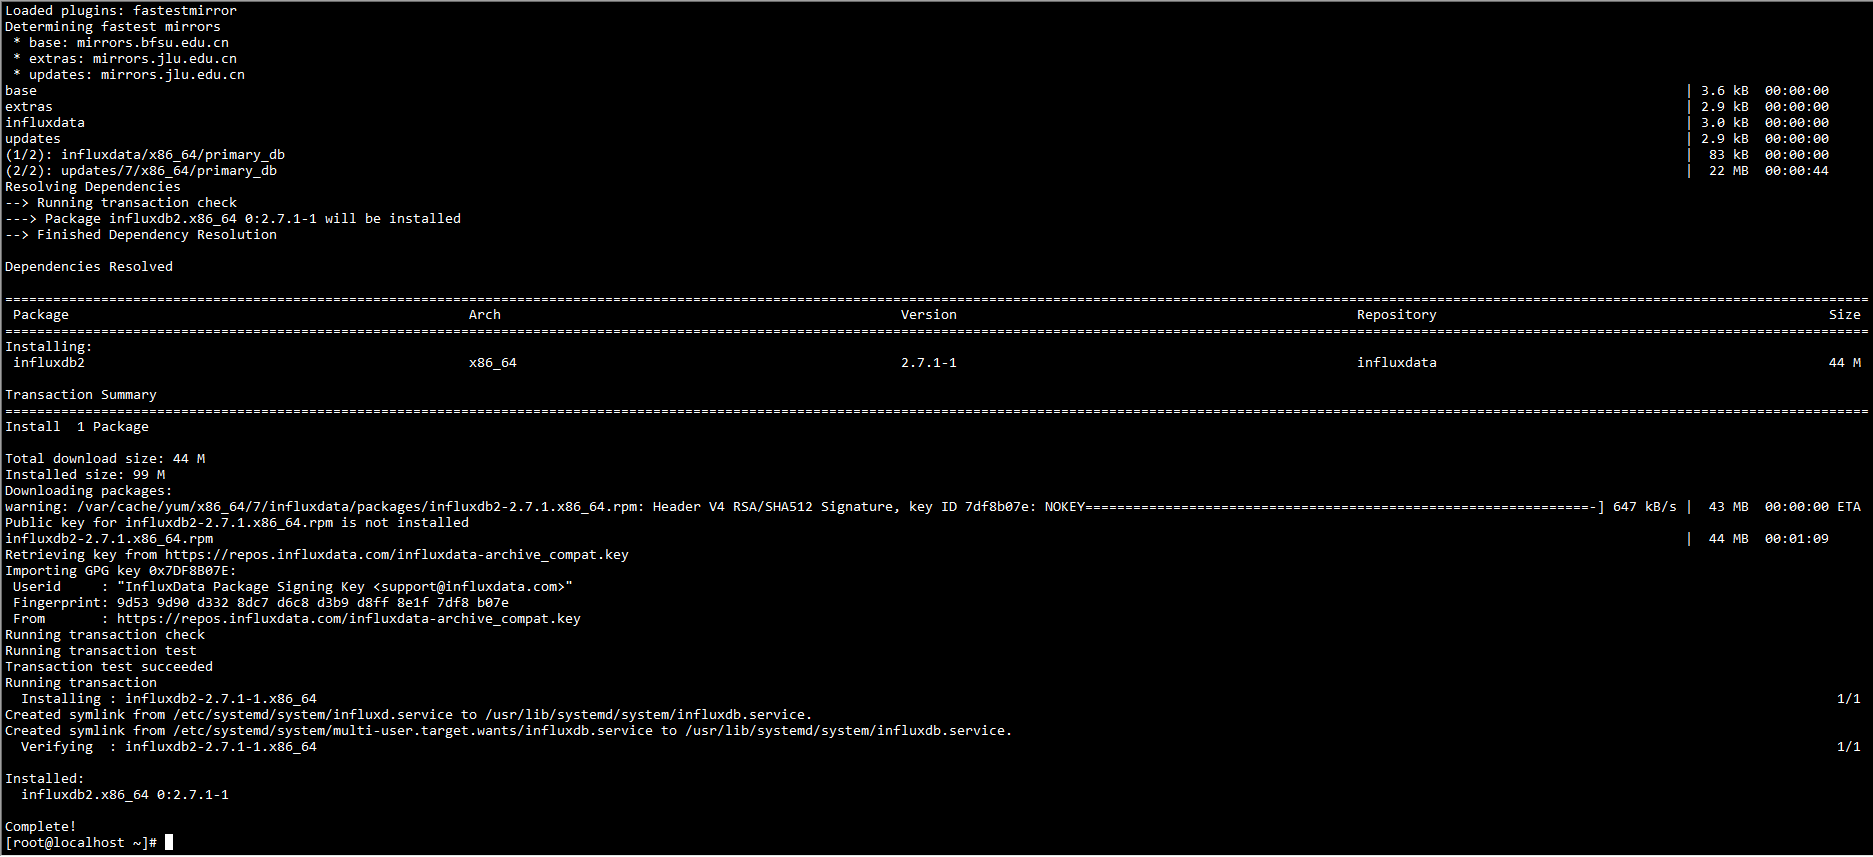The height and width of the screenshot is (857, 1873).
Task: Click "influxdb2" package name in table
Action: 49,363
